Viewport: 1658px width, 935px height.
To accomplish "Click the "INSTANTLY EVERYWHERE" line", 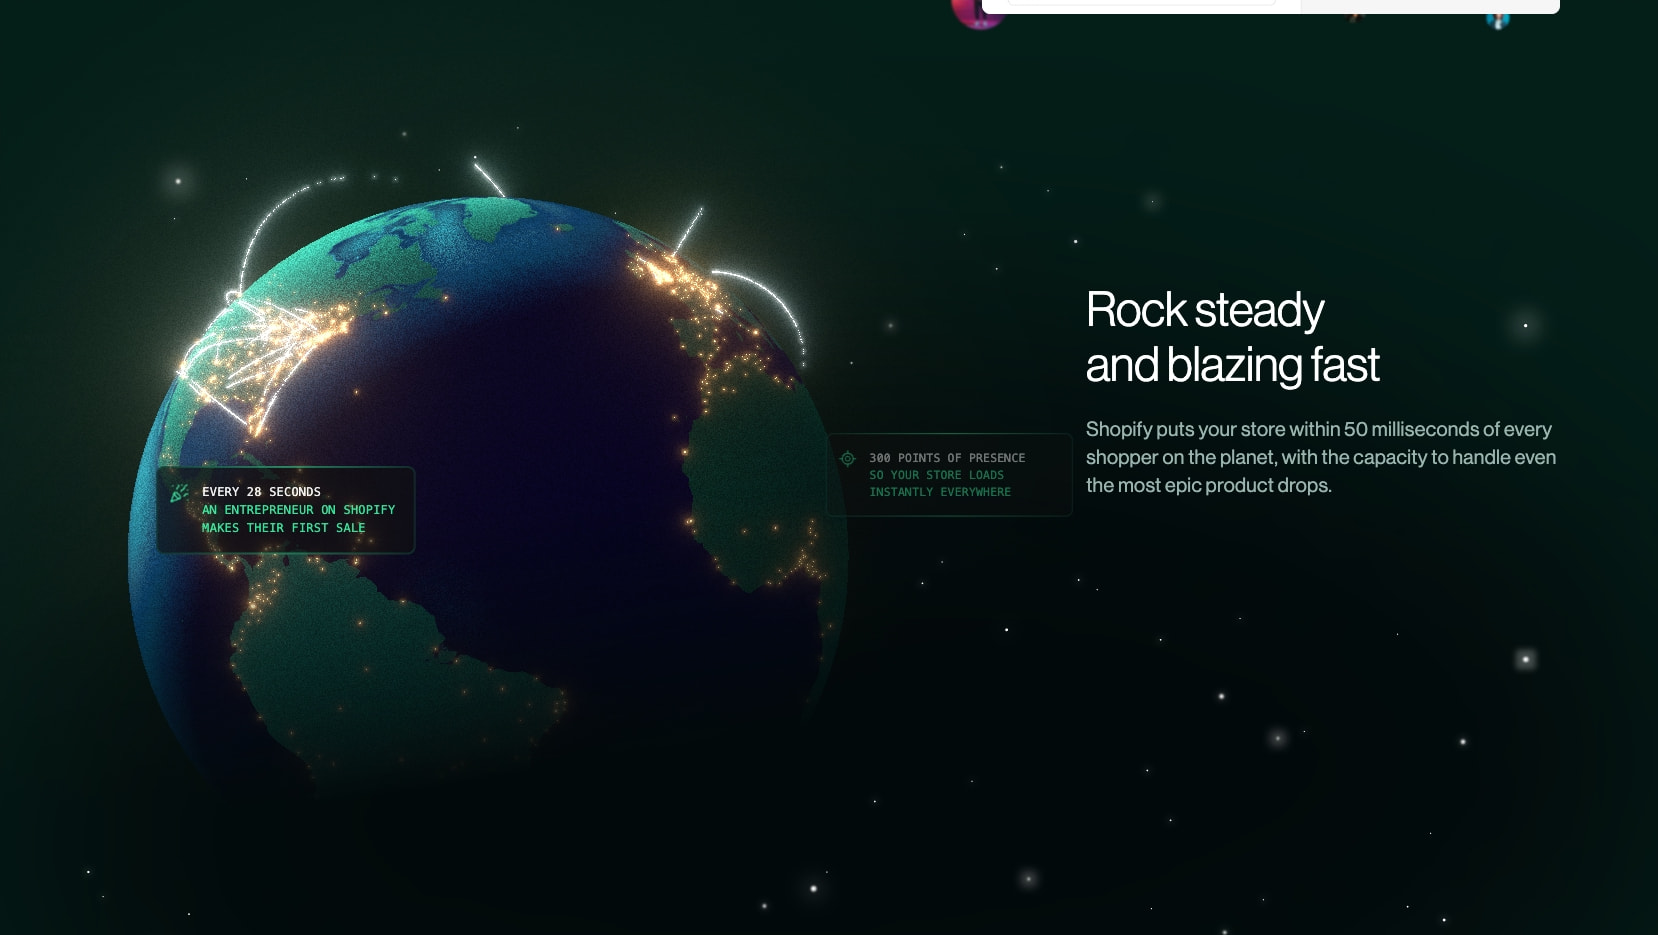I will tap(940, 492).
